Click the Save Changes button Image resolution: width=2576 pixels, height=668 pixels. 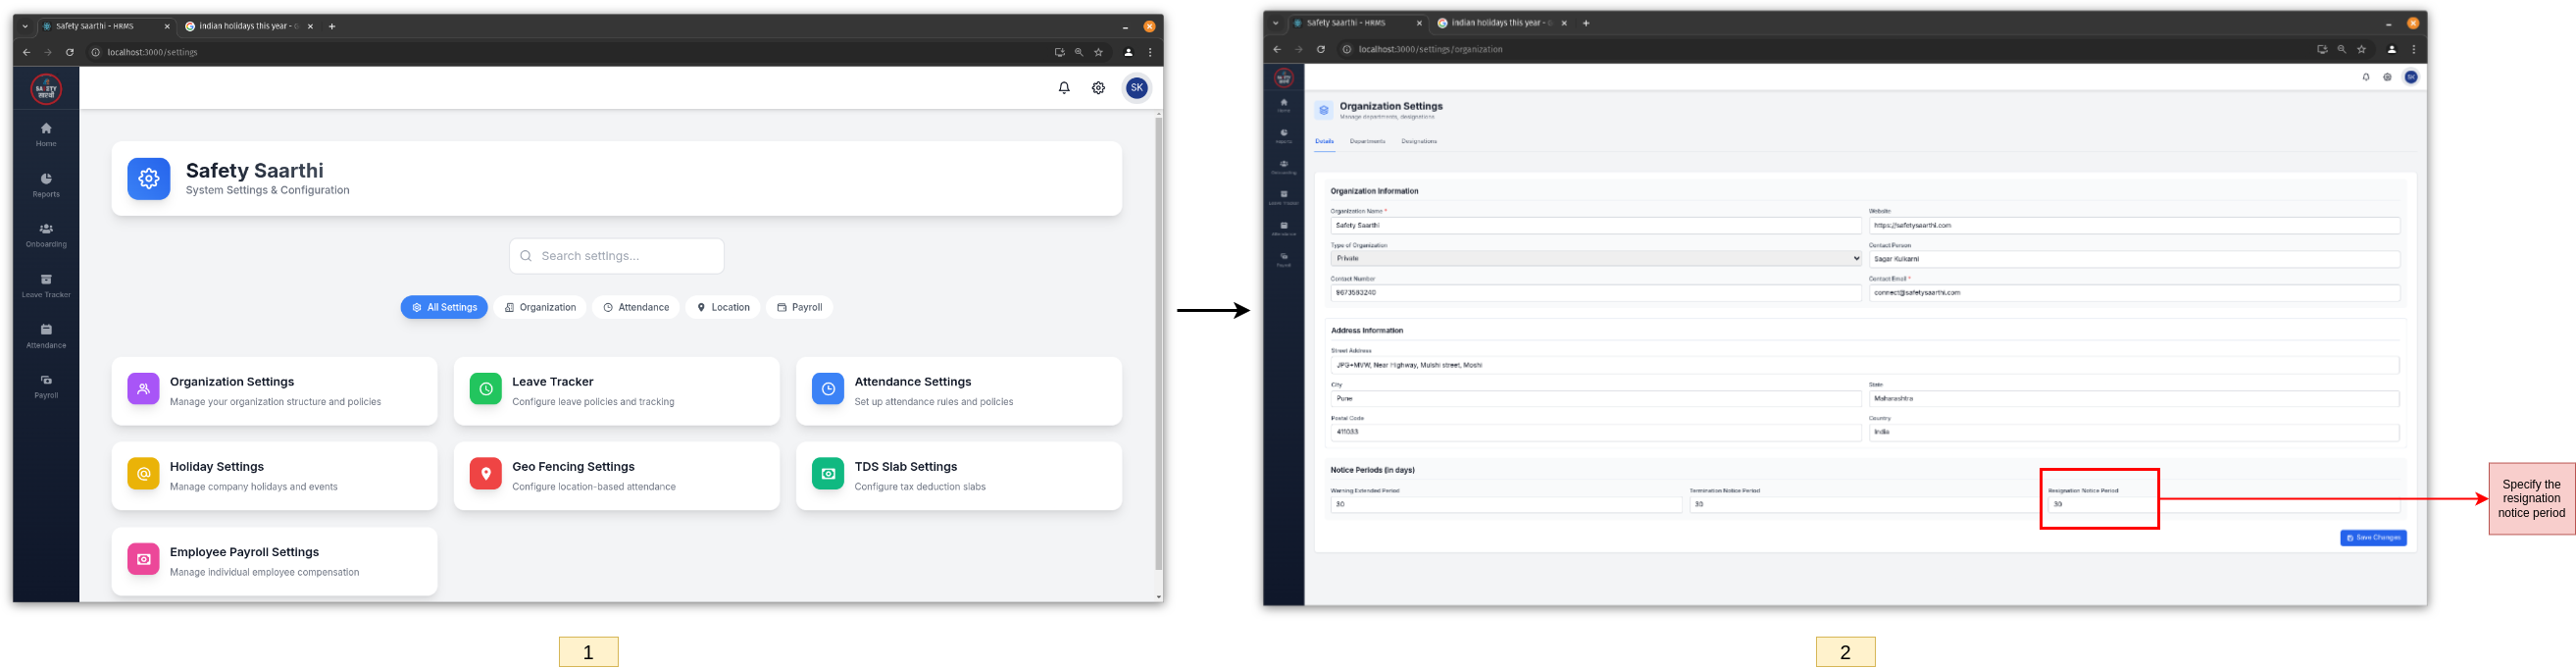pyautogui.click(x=2372, y=538)
